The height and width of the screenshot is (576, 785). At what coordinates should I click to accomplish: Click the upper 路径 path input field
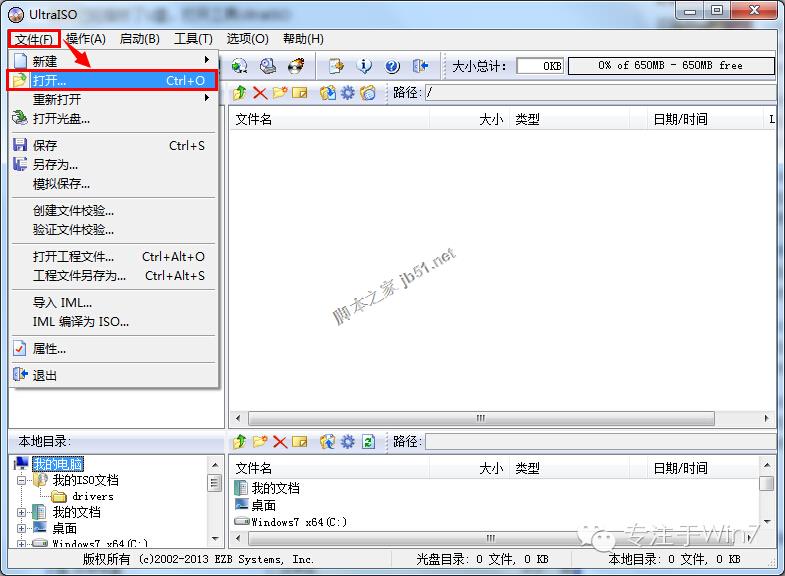(600, 93)
